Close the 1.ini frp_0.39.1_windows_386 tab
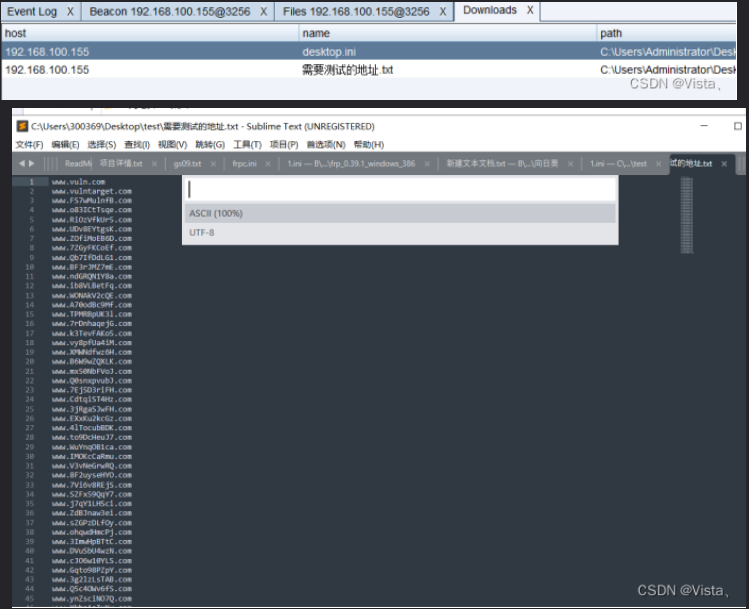Image resolution: width=749 pixels, height=609 pixels. [x=427, y=164]
